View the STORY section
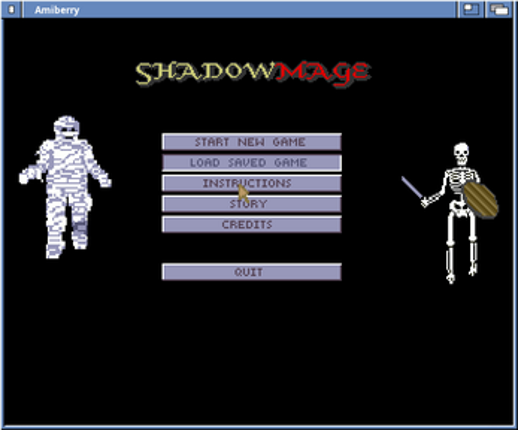The image size is (518, 430). click(x=252, y=204)
